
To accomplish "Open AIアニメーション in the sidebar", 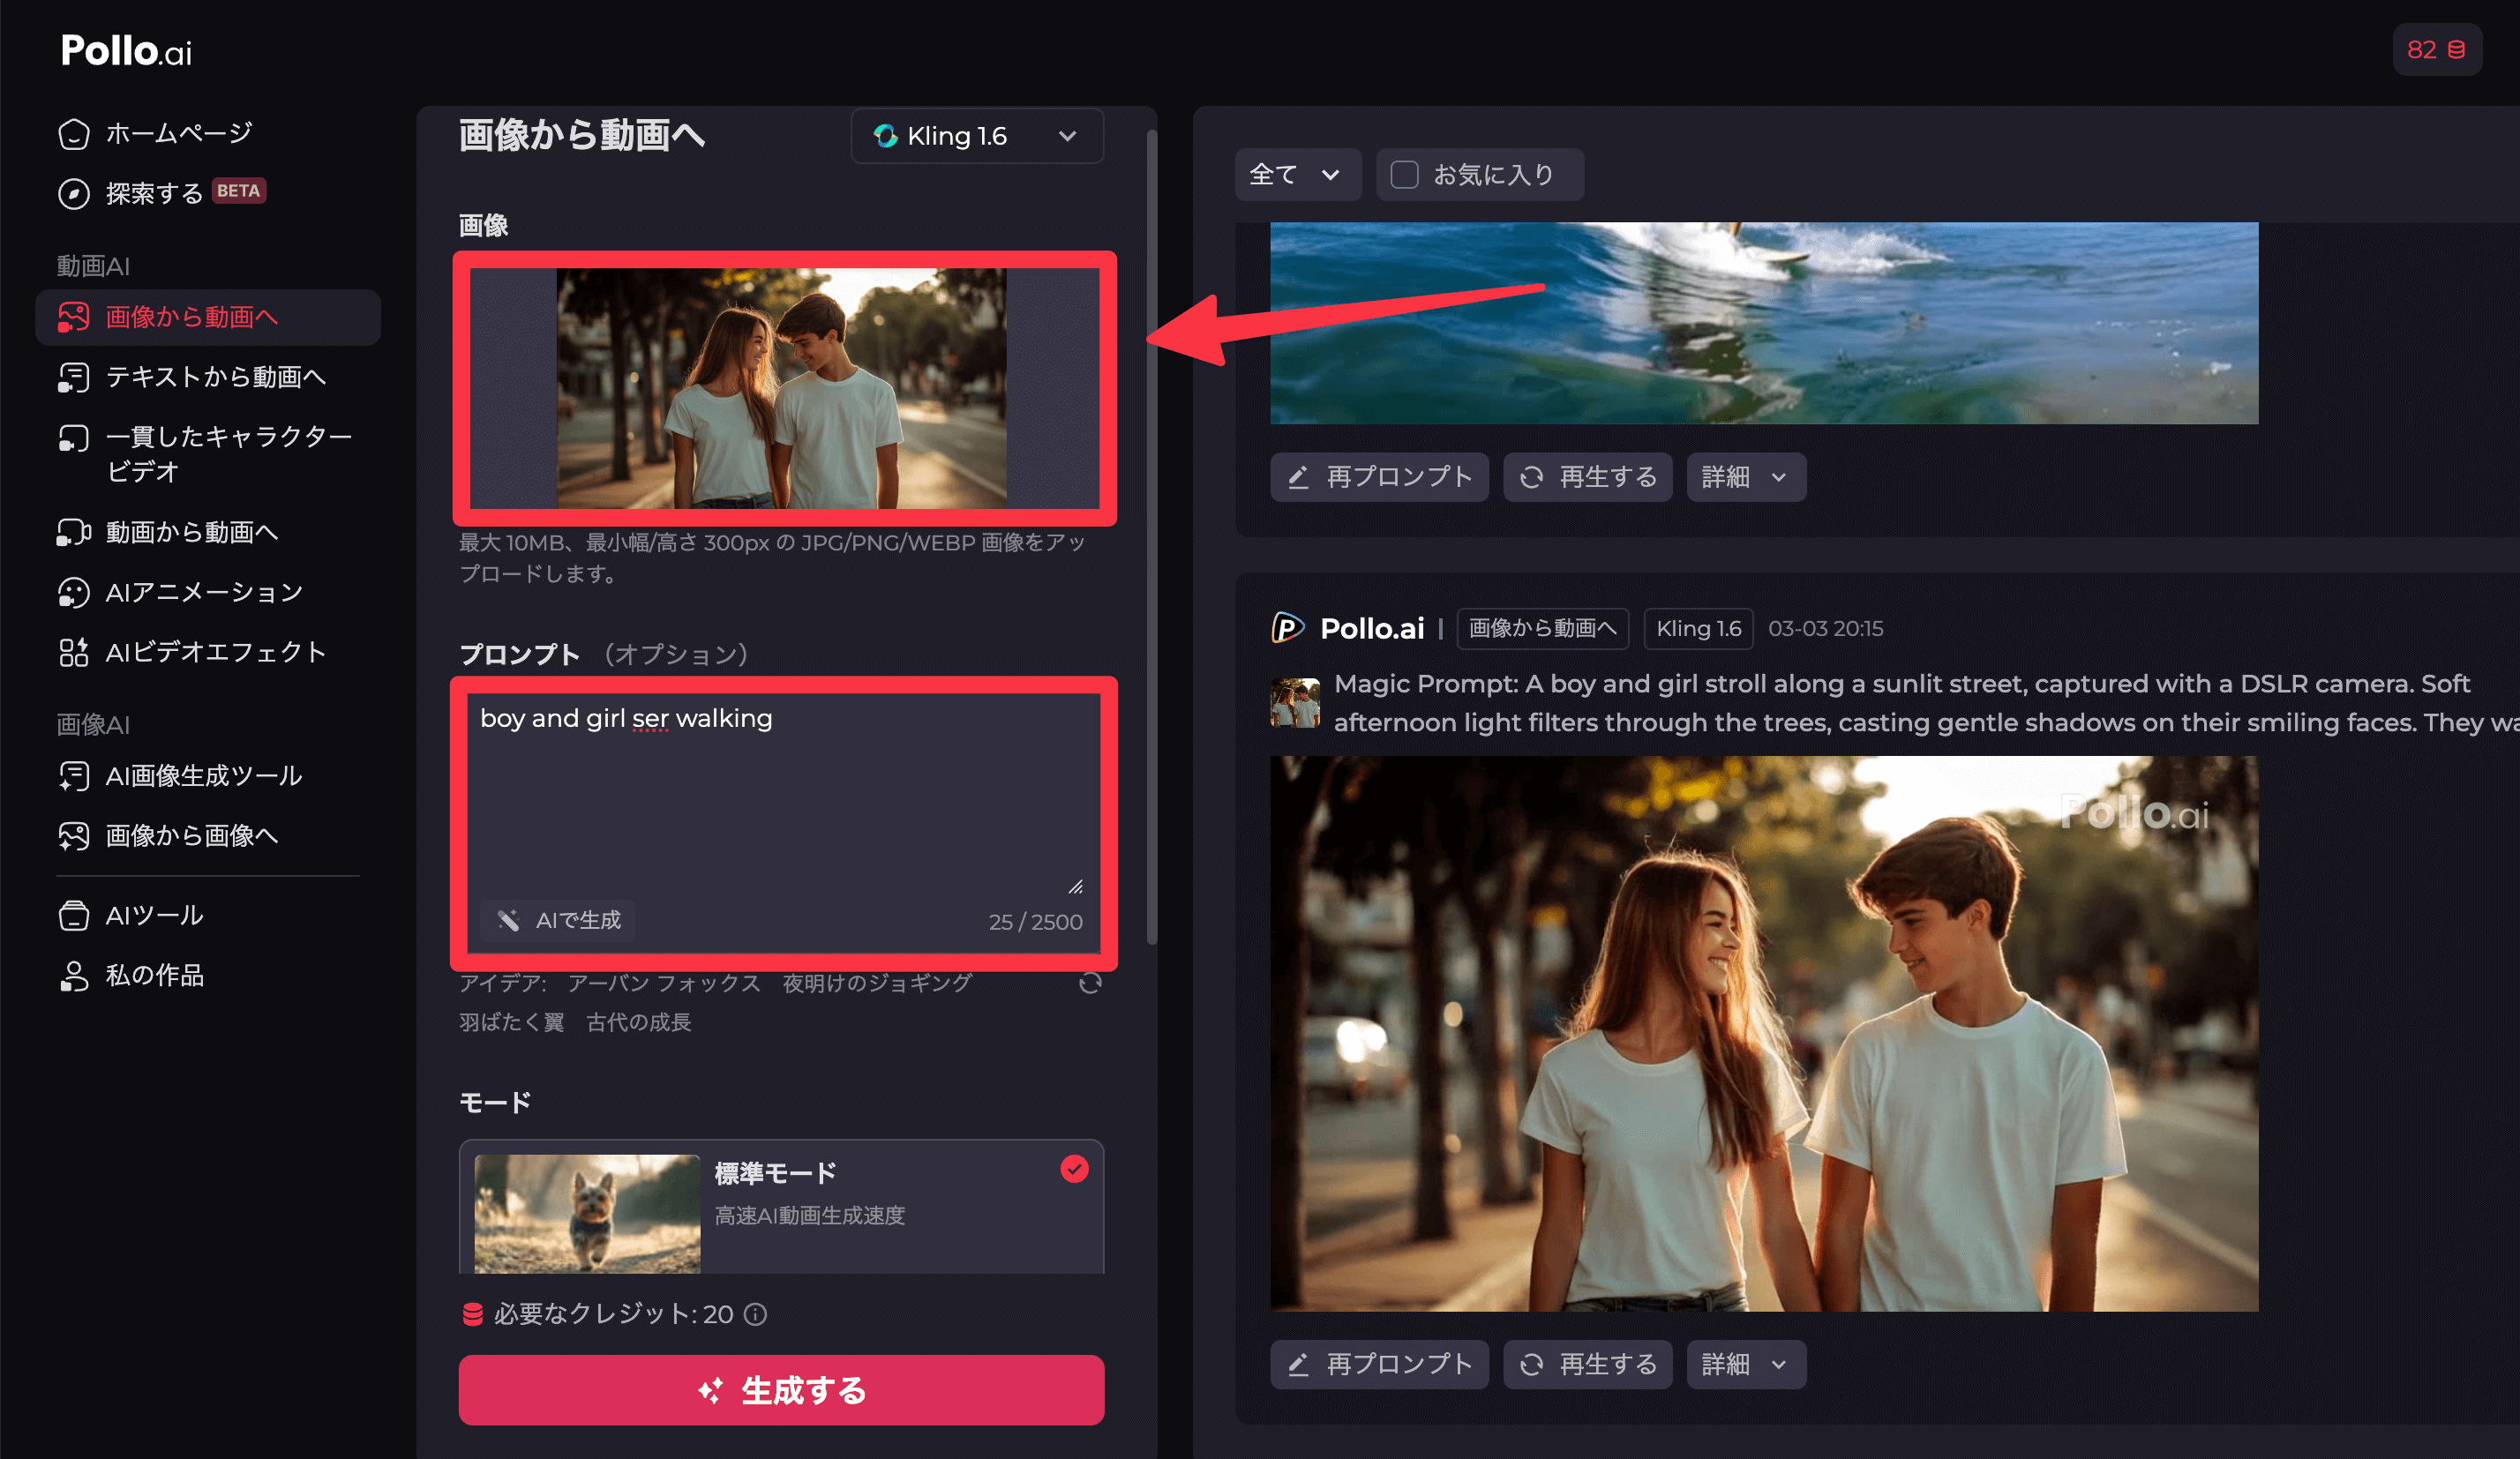I will (x=204, y=592).
